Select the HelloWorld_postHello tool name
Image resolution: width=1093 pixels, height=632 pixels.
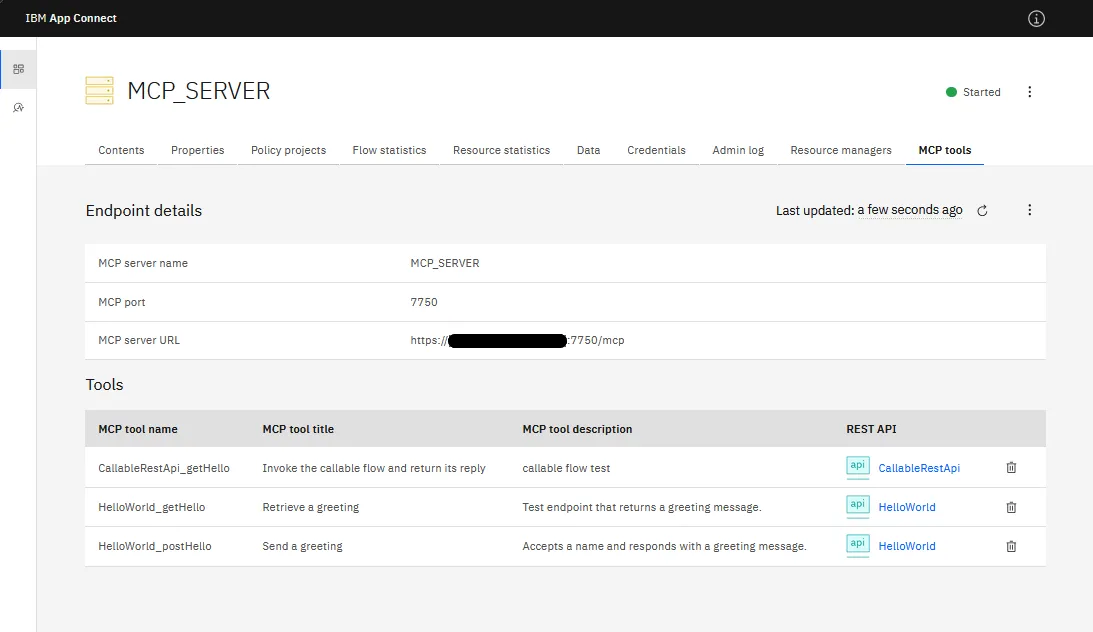point(155,546)
